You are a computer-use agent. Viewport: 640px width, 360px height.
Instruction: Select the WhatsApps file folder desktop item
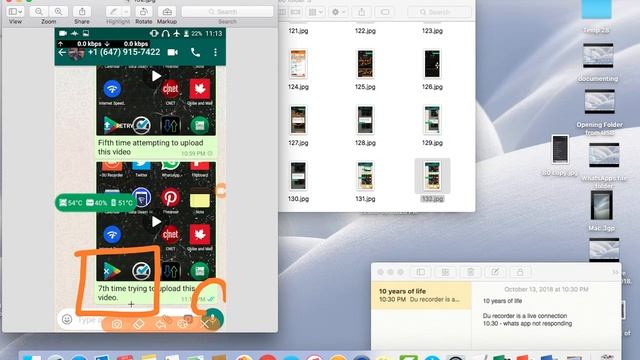pyautogui.click(x=604, y=155)
